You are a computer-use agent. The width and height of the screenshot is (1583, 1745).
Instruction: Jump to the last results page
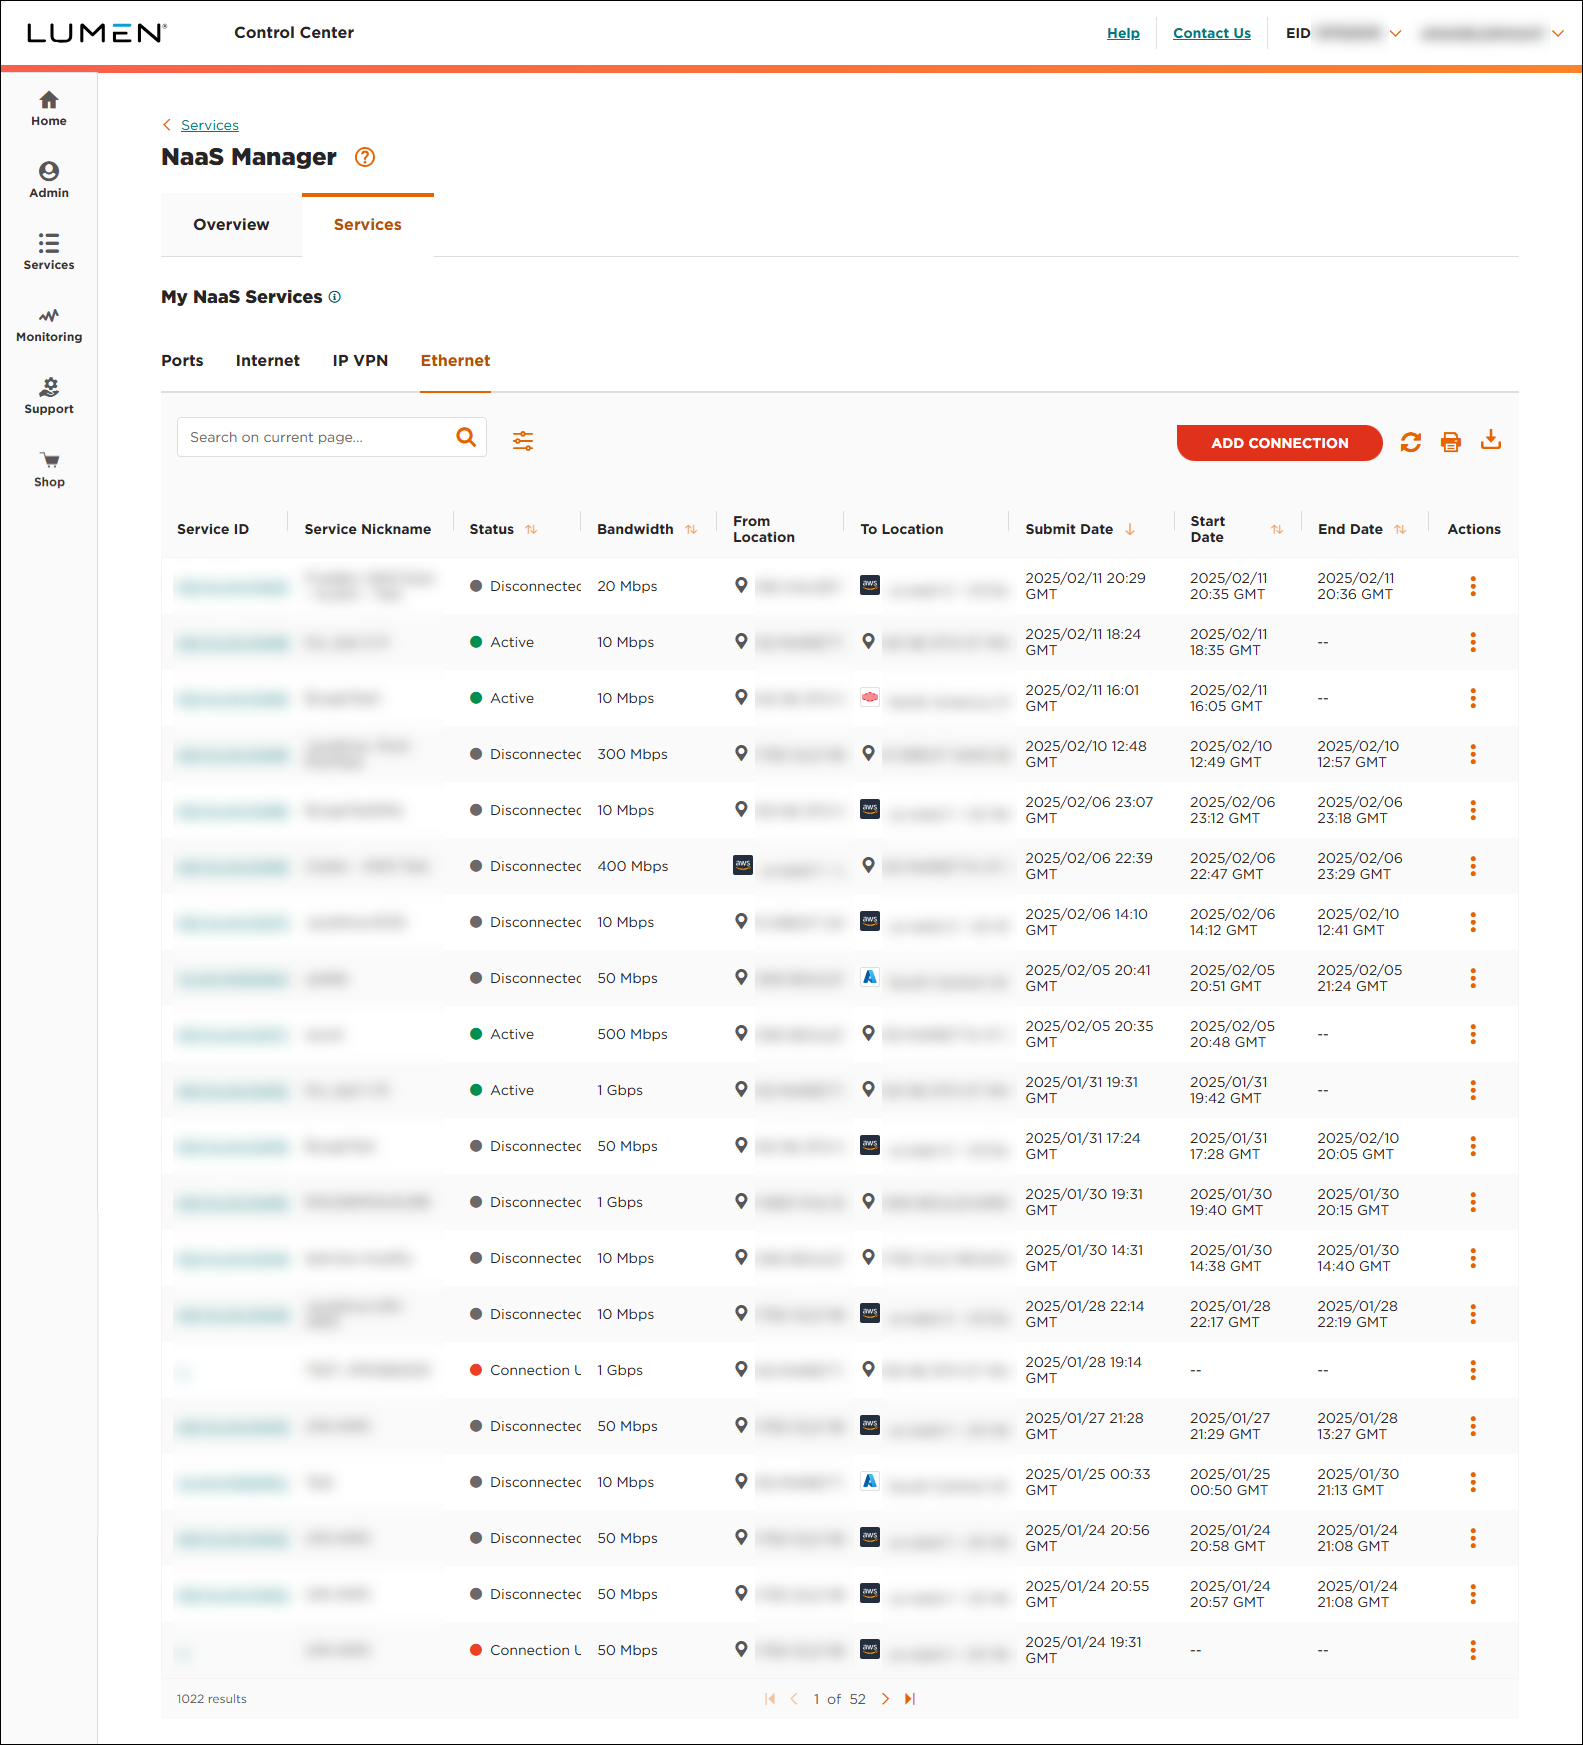pos(909,1699)
